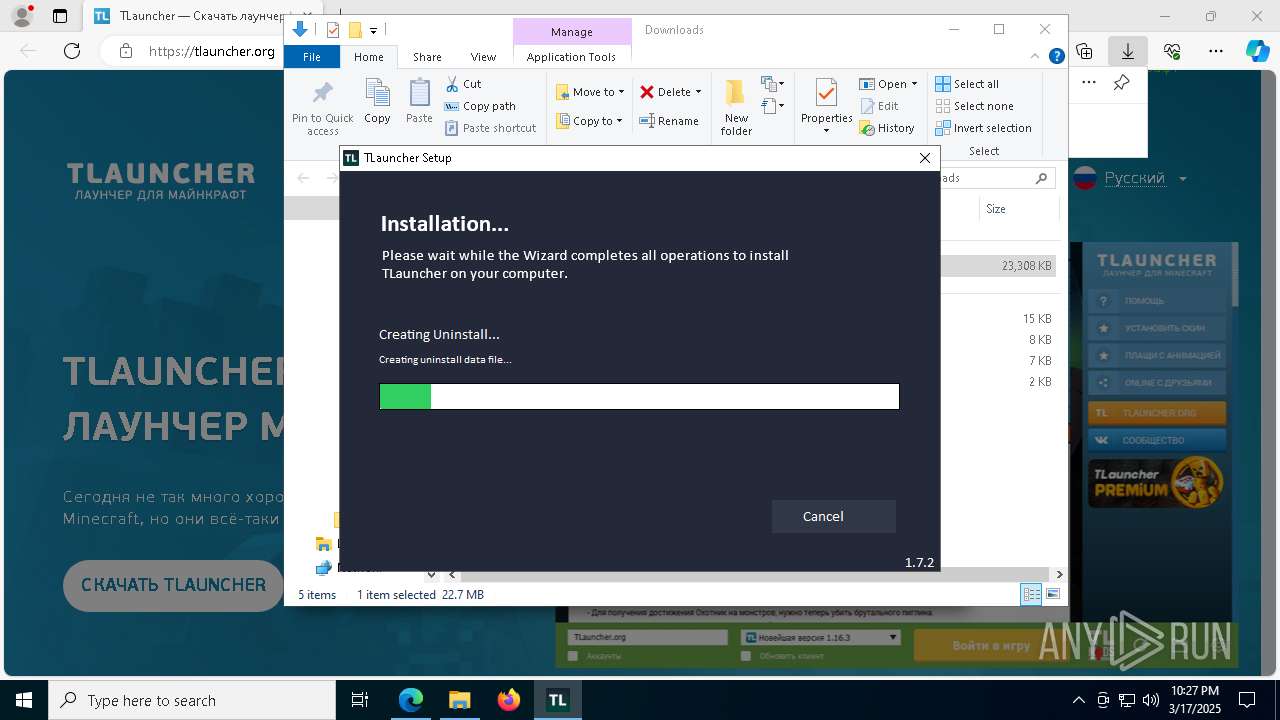
Task: Click Paste shortcut in ribbon
Action: tap(490, 128)
